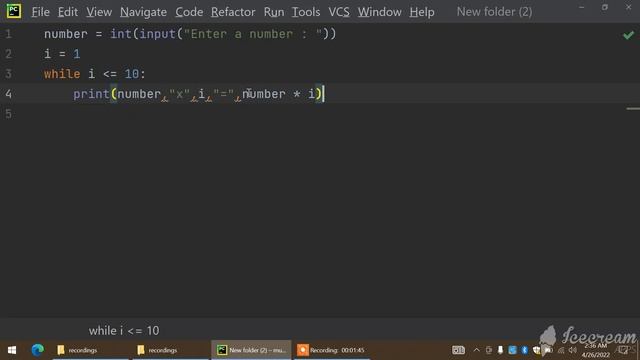Click 'number * i' expression on line 4
Viewport: 640px width, 360px height.
point(278,94)
